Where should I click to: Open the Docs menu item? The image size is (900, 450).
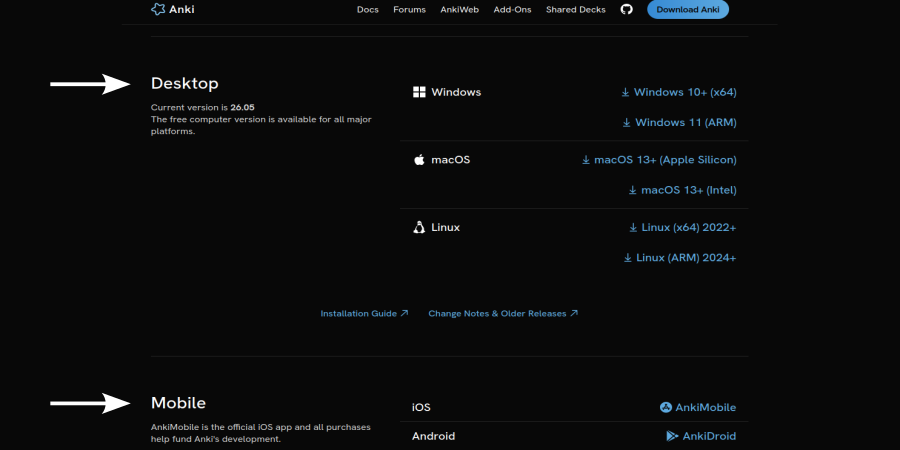click(367, 10)
